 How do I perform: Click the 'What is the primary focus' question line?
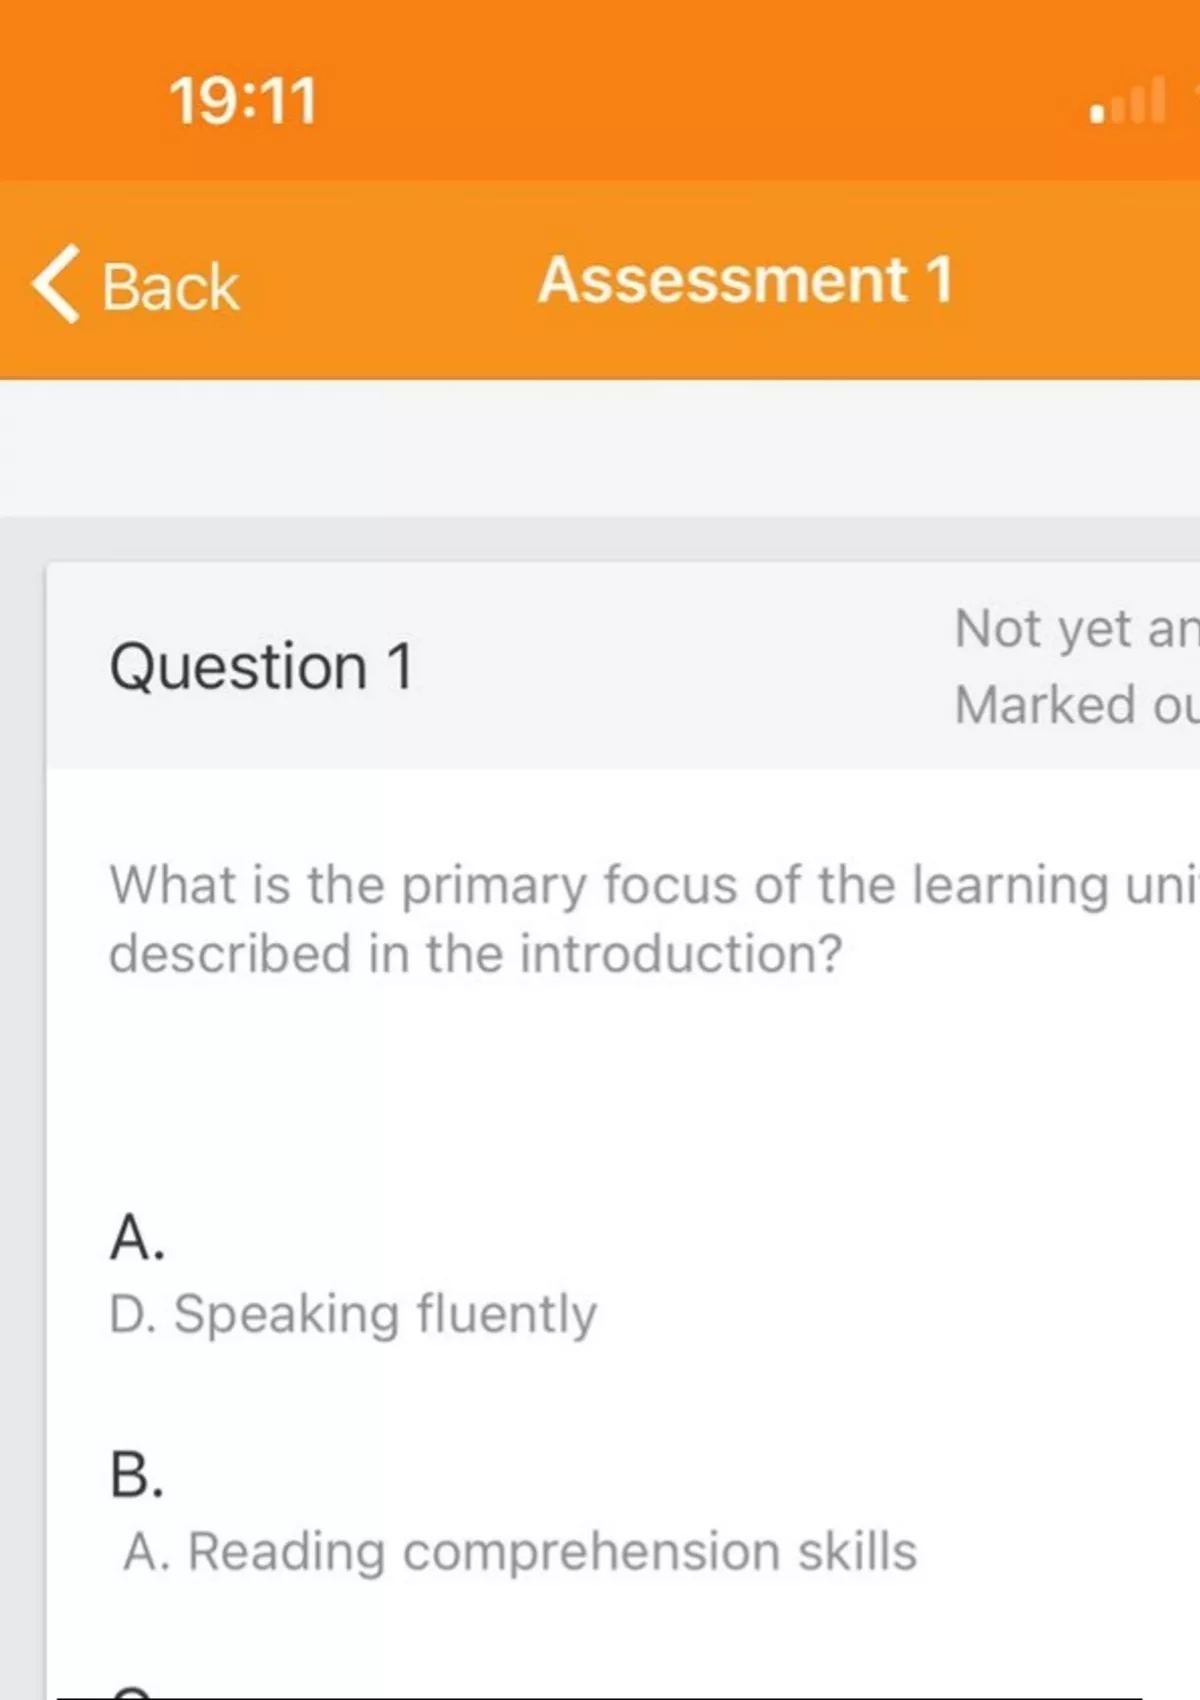pos(652,885)
